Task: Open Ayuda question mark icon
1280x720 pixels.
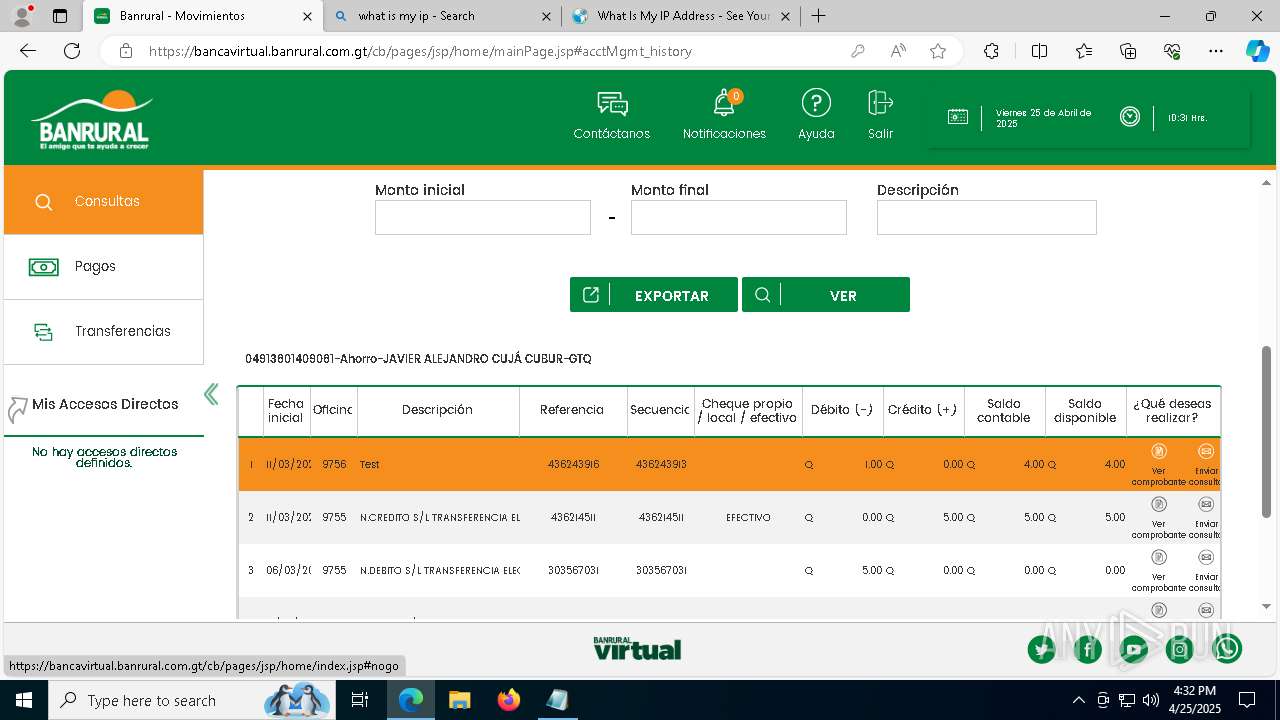Action: 816,103
